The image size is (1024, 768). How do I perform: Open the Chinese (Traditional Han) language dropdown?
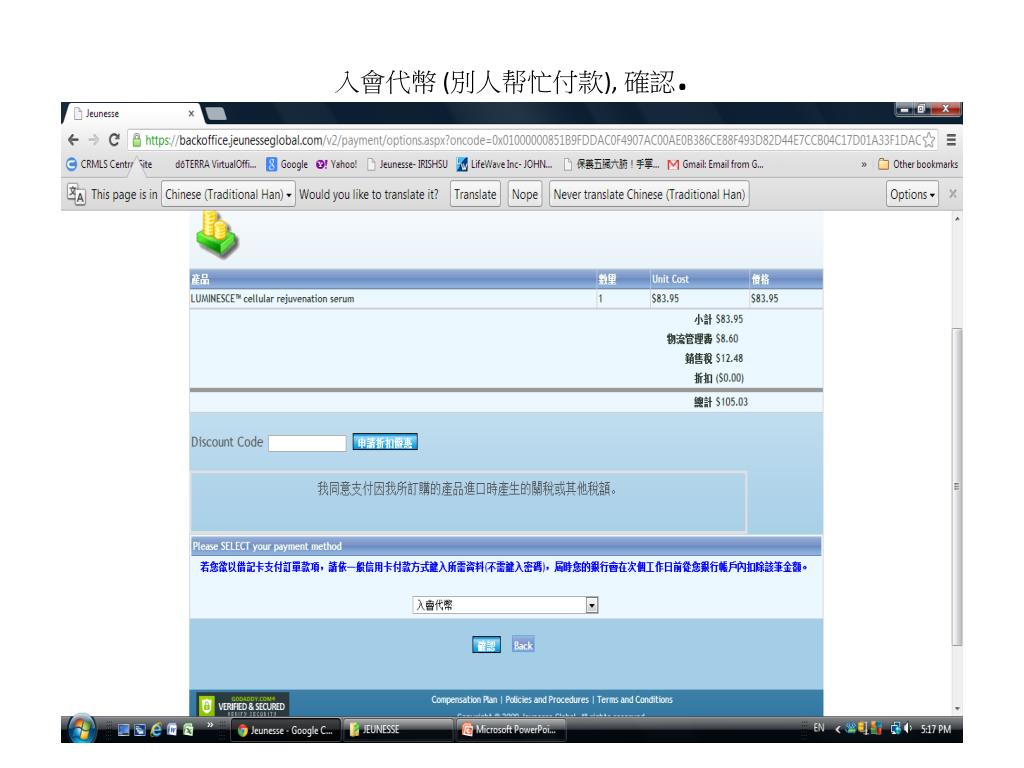click(228, 195)
